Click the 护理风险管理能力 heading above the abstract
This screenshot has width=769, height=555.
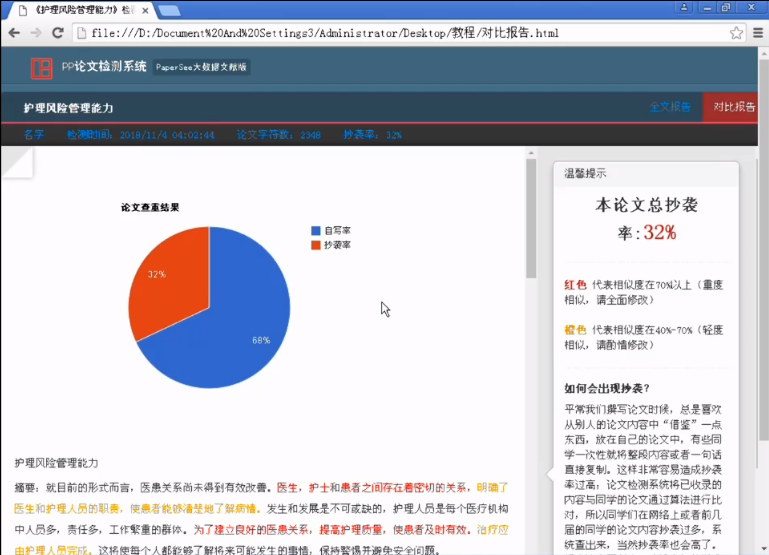pos(56,463)
